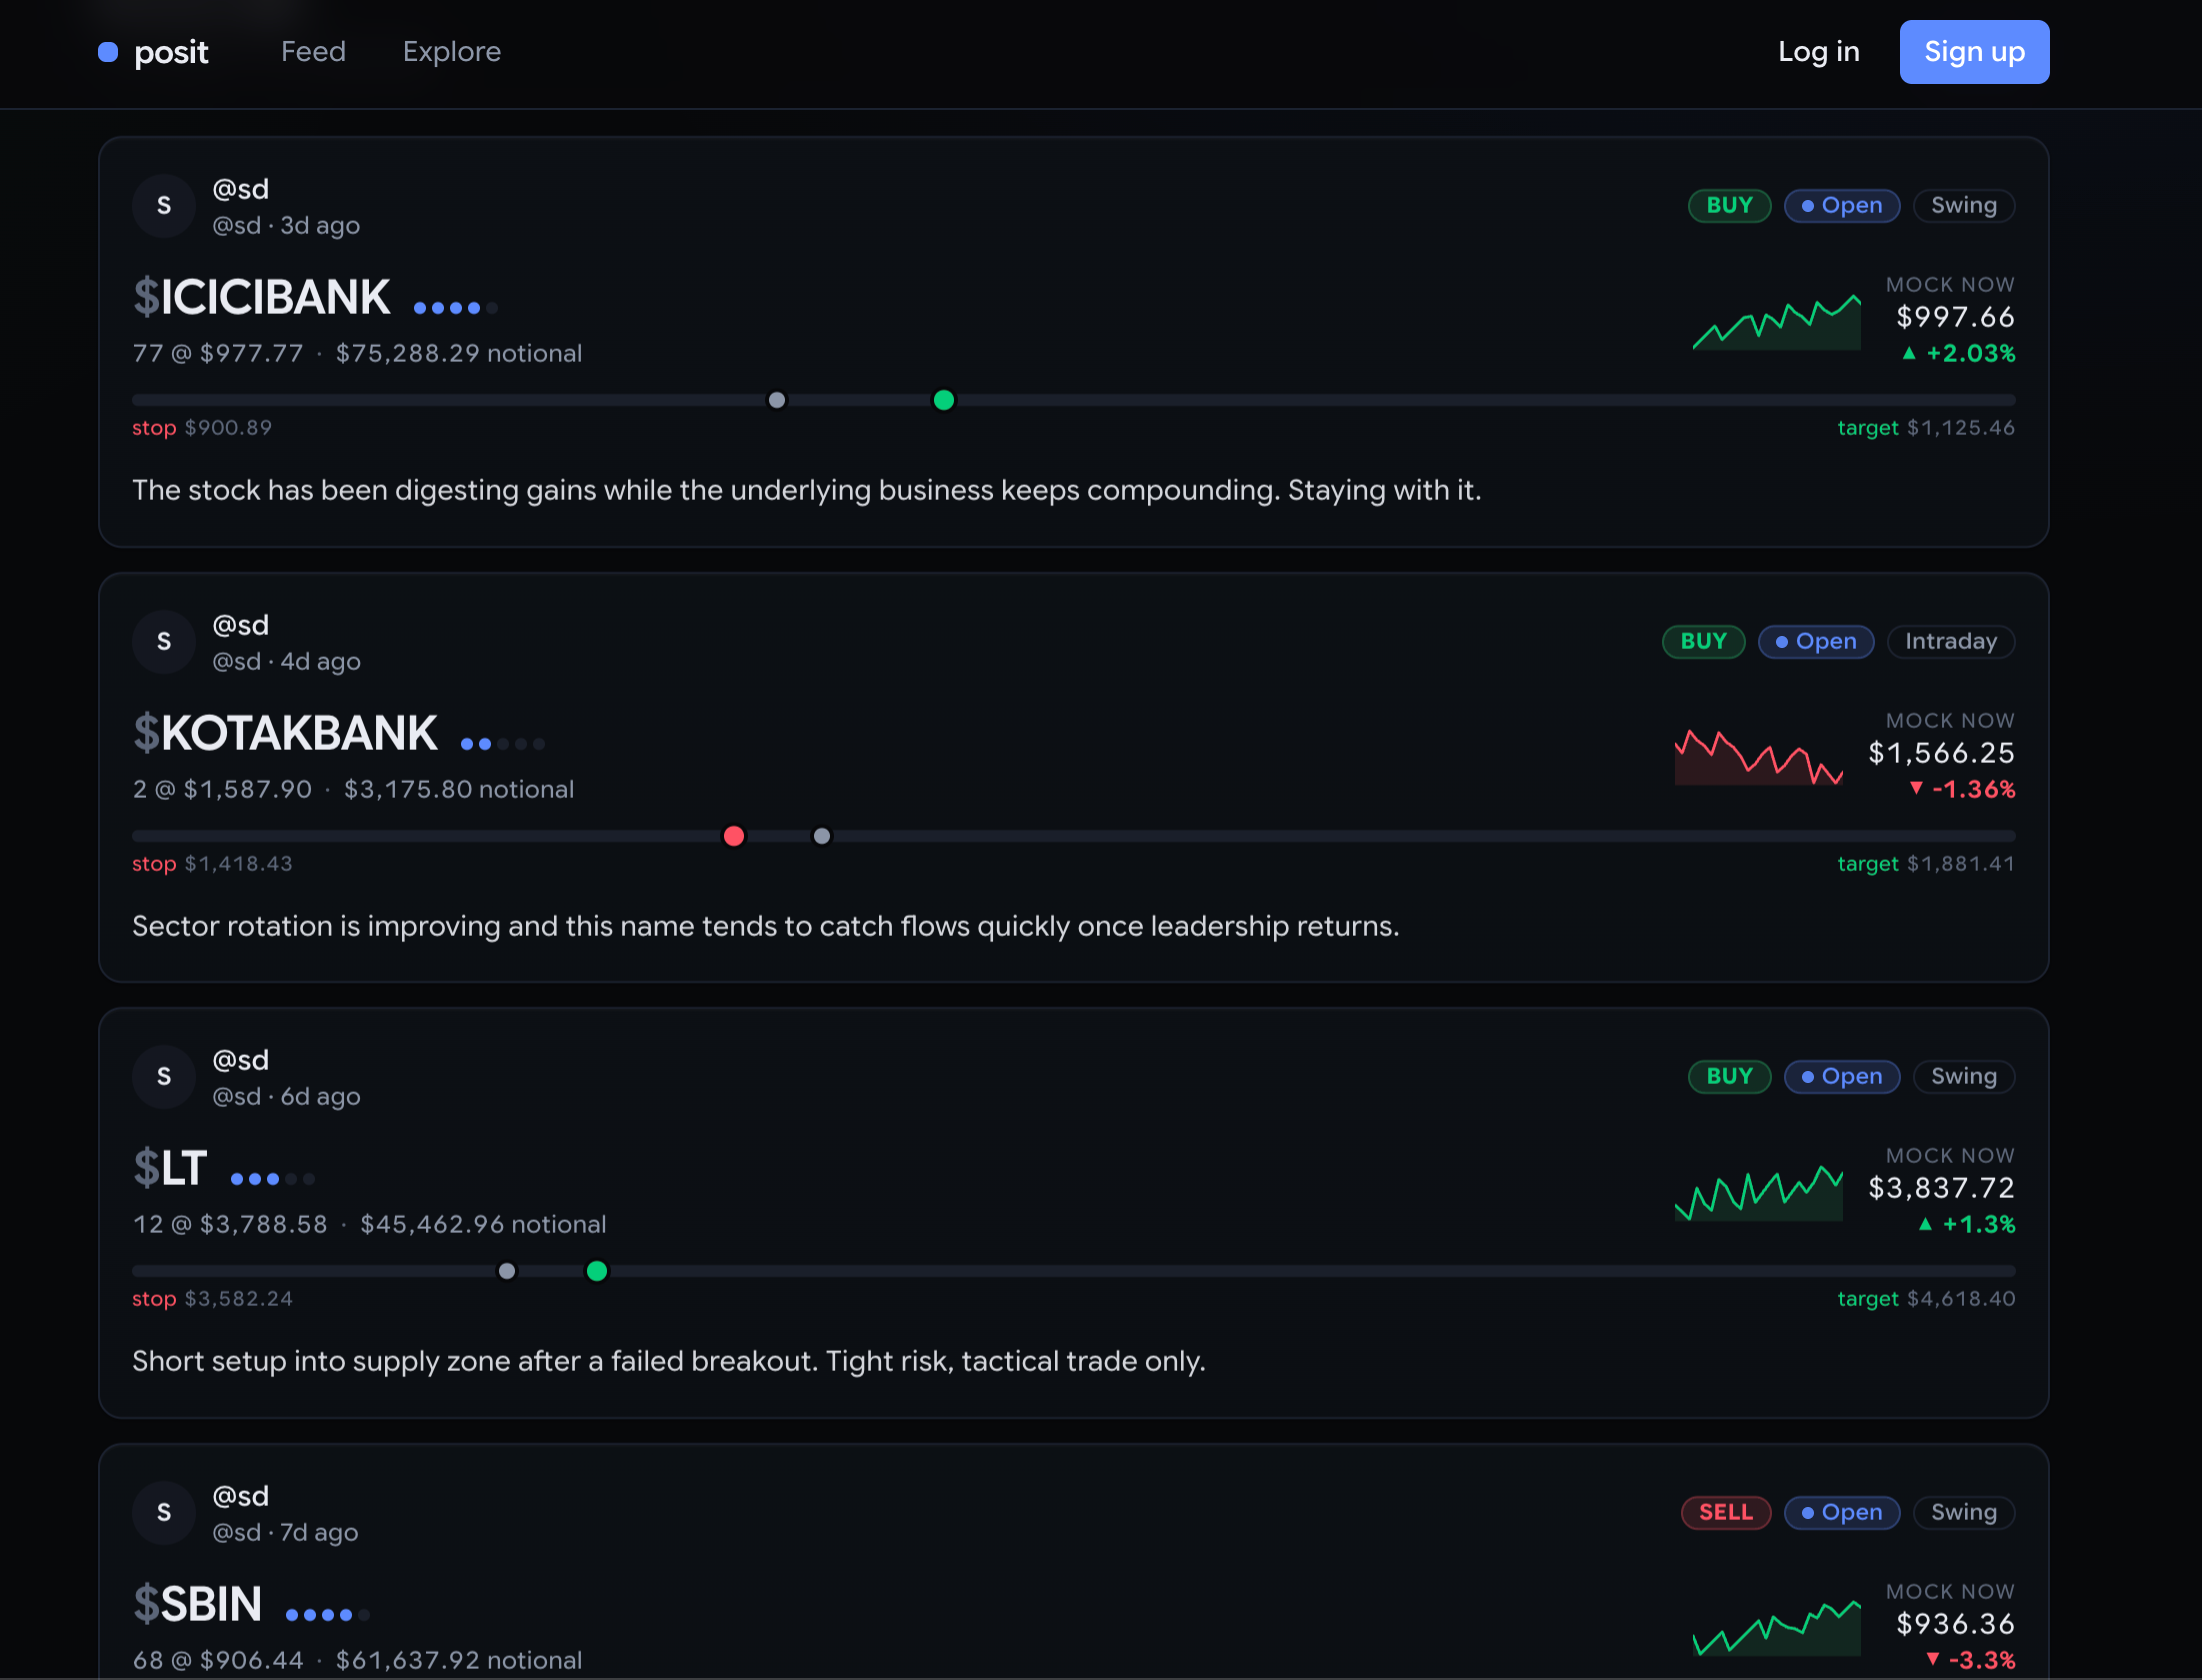Open @sd profile name on LT post
Image resolution: width=2202 pixels, height=1680 pixels.
[x=241, y=1060]
